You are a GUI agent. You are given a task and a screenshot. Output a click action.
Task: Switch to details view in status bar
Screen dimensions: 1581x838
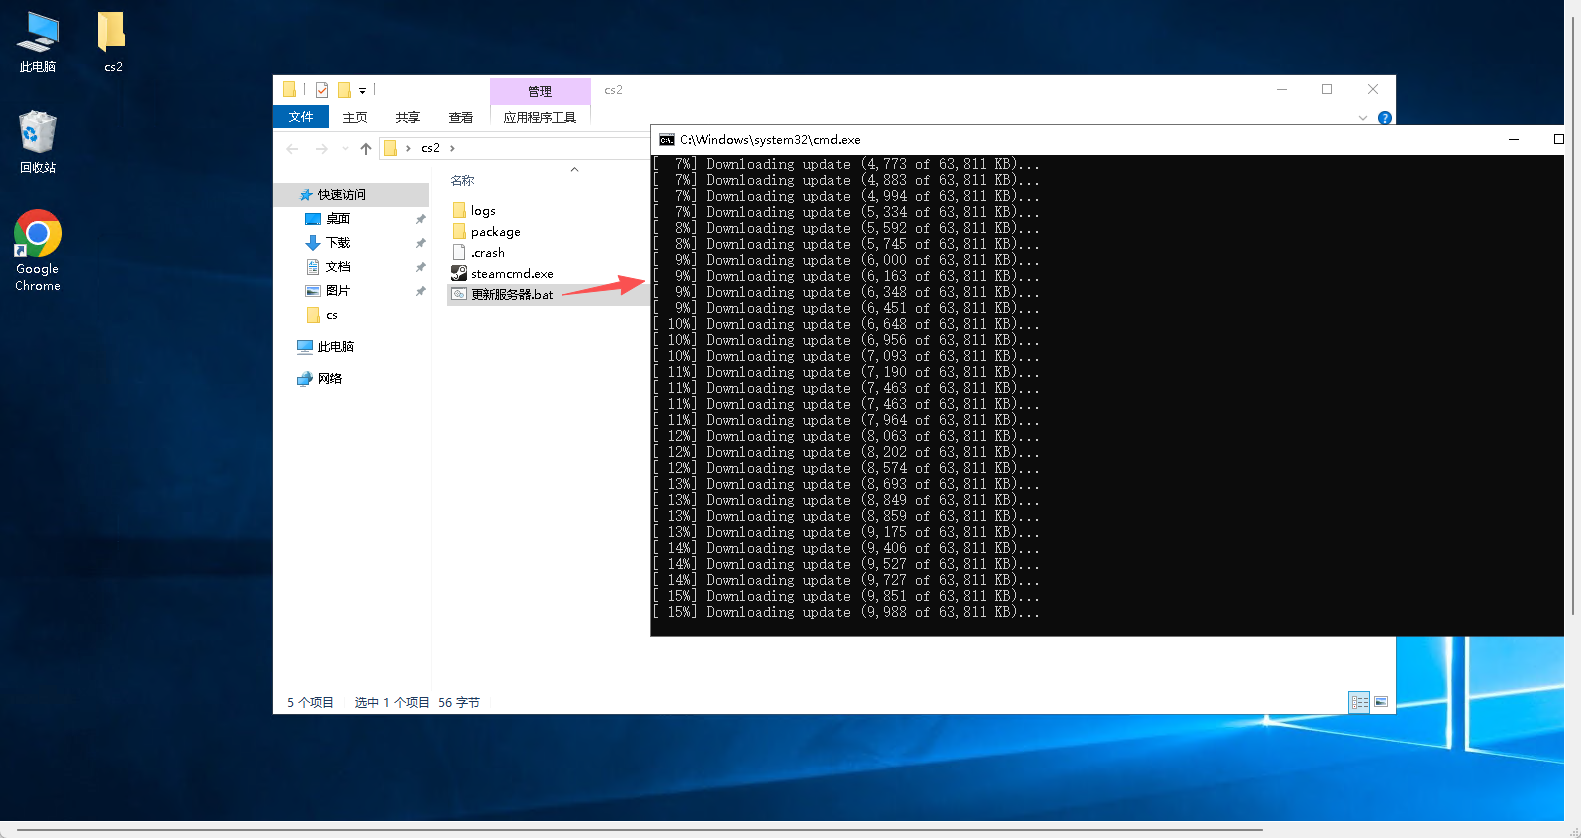point(1359,702)
